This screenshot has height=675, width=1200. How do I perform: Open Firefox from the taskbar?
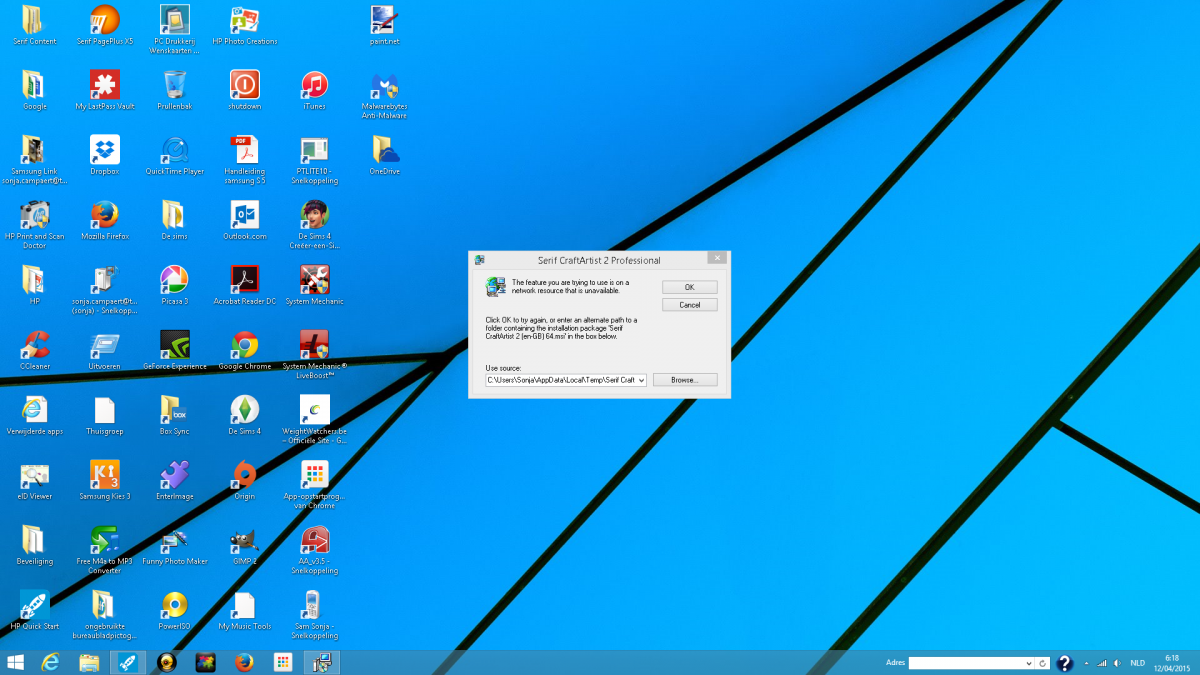point(243,662)
